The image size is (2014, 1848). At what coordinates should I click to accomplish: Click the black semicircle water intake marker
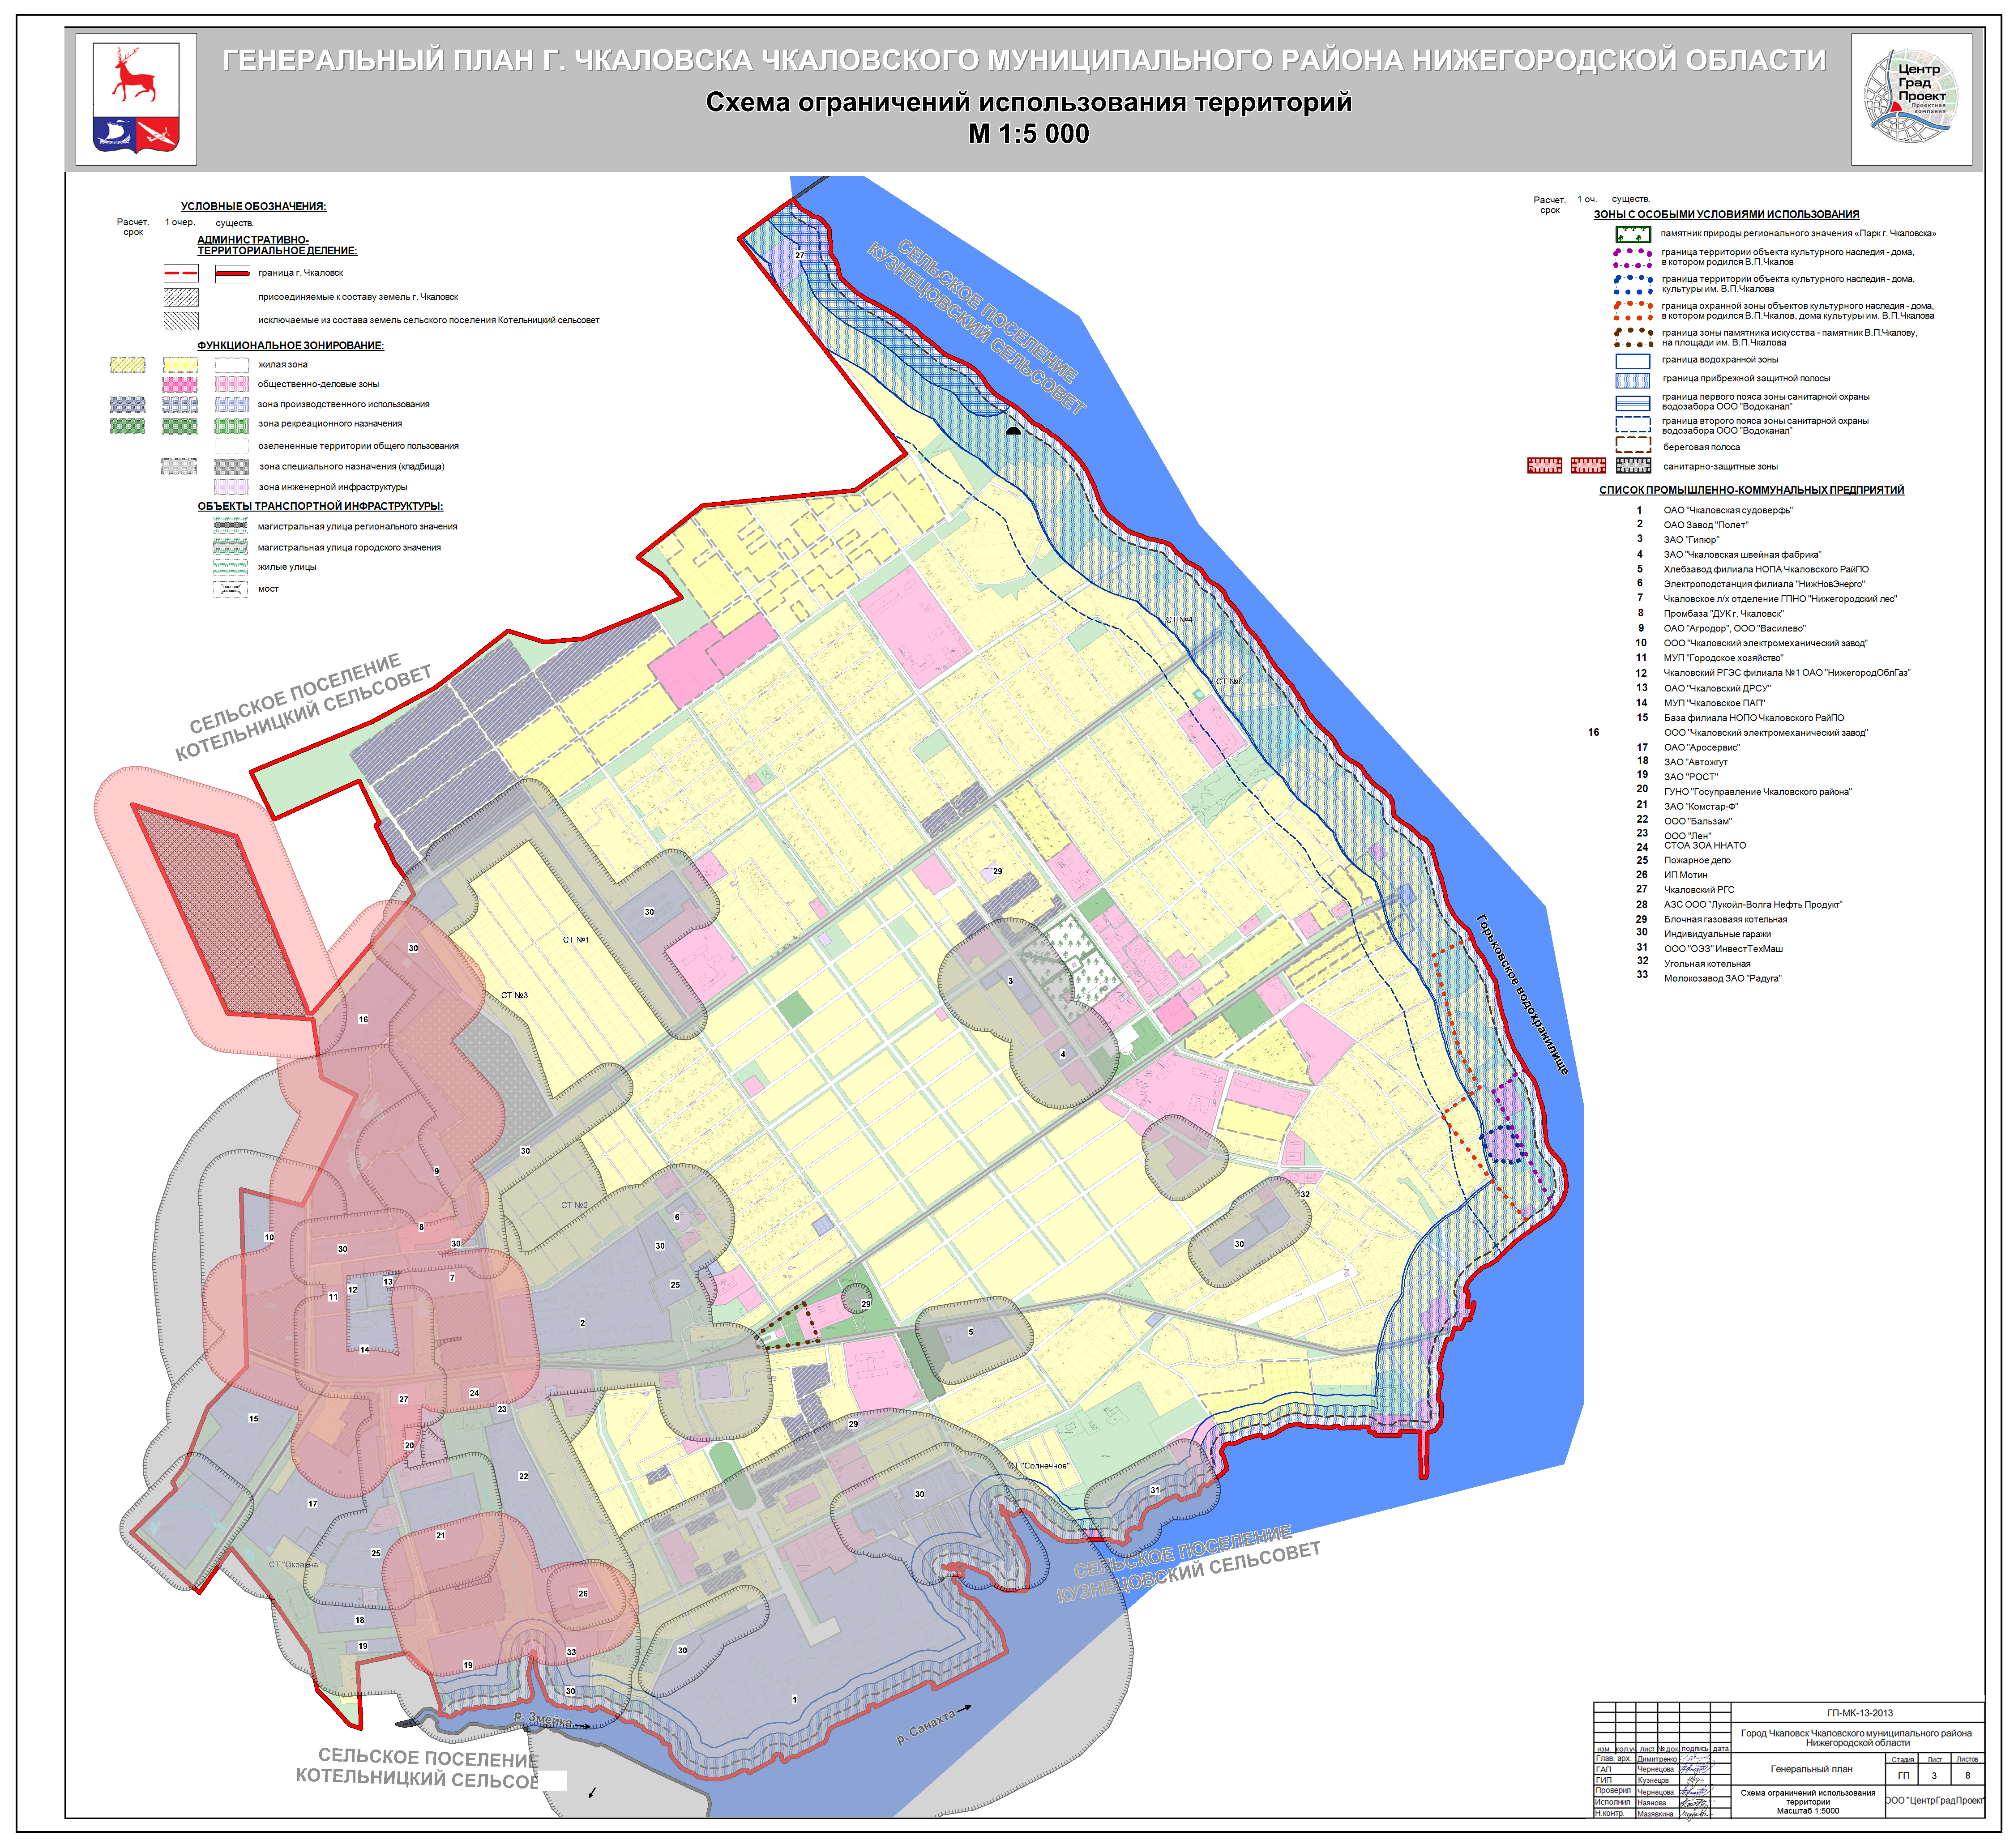point(1013,430)
